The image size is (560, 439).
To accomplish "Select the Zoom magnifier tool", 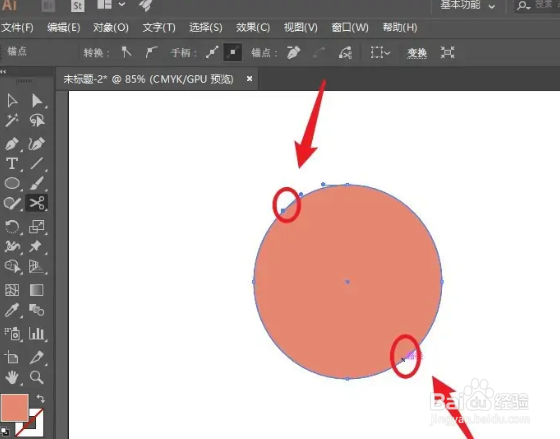I will tap(37, 377).
